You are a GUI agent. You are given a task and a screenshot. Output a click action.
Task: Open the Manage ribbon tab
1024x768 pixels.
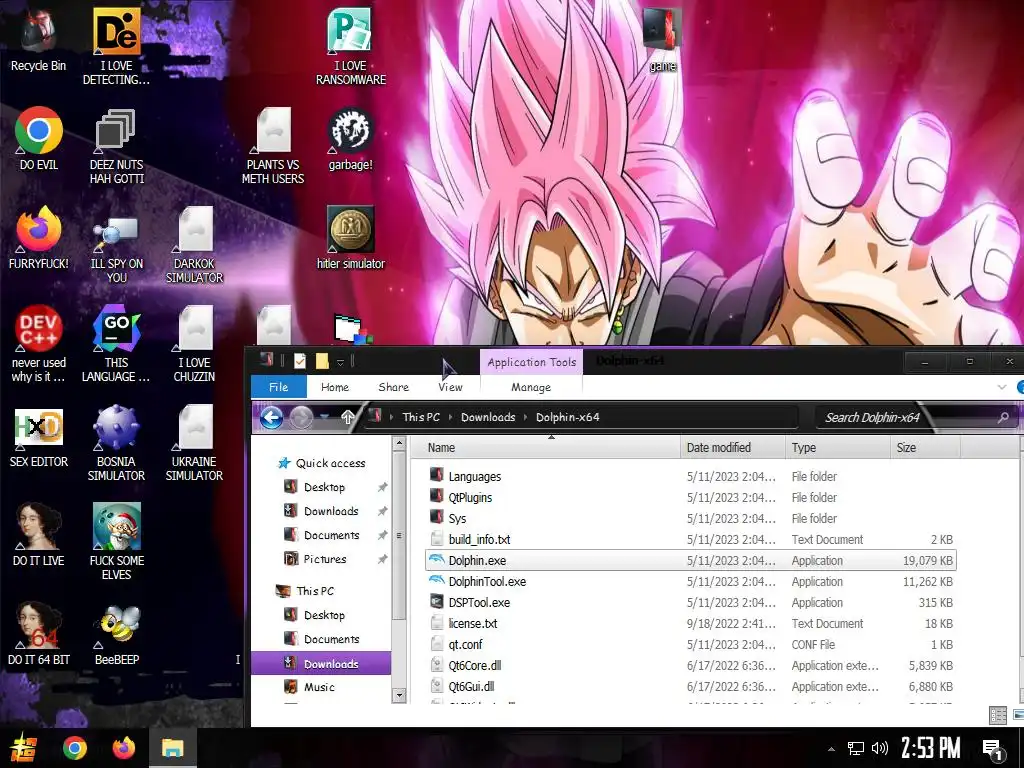pos(531,387)
